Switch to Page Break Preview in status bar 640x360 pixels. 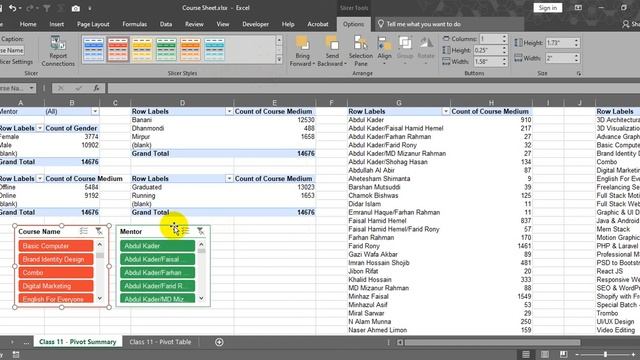click(563, 354)
